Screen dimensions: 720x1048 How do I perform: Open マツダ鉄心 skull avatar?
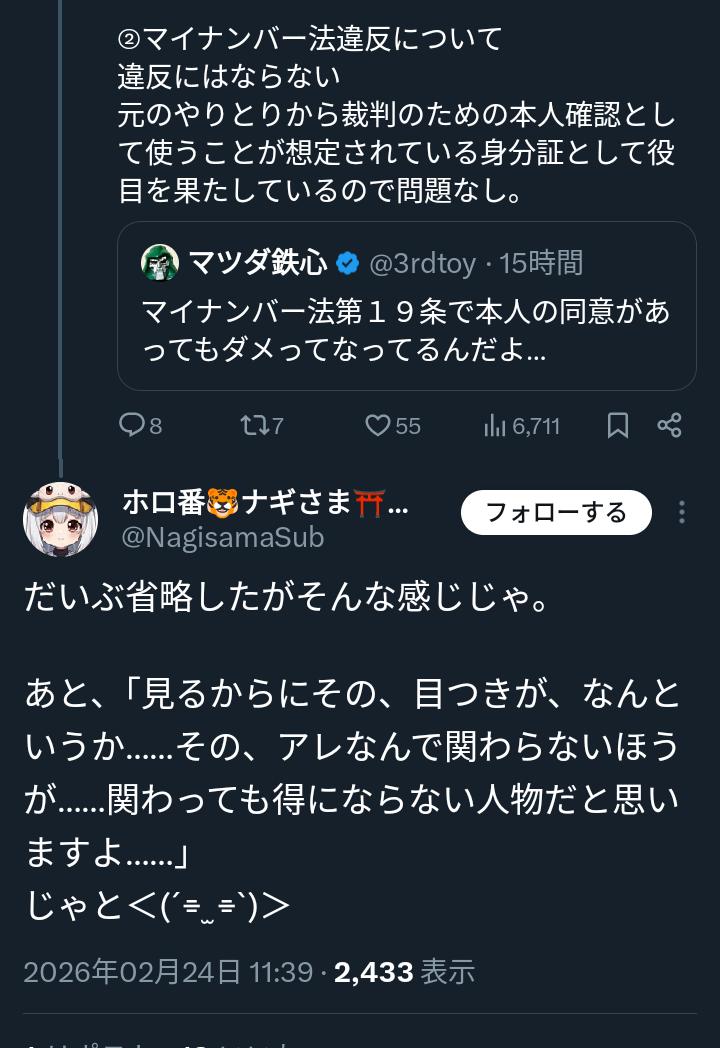coord(160,263)
